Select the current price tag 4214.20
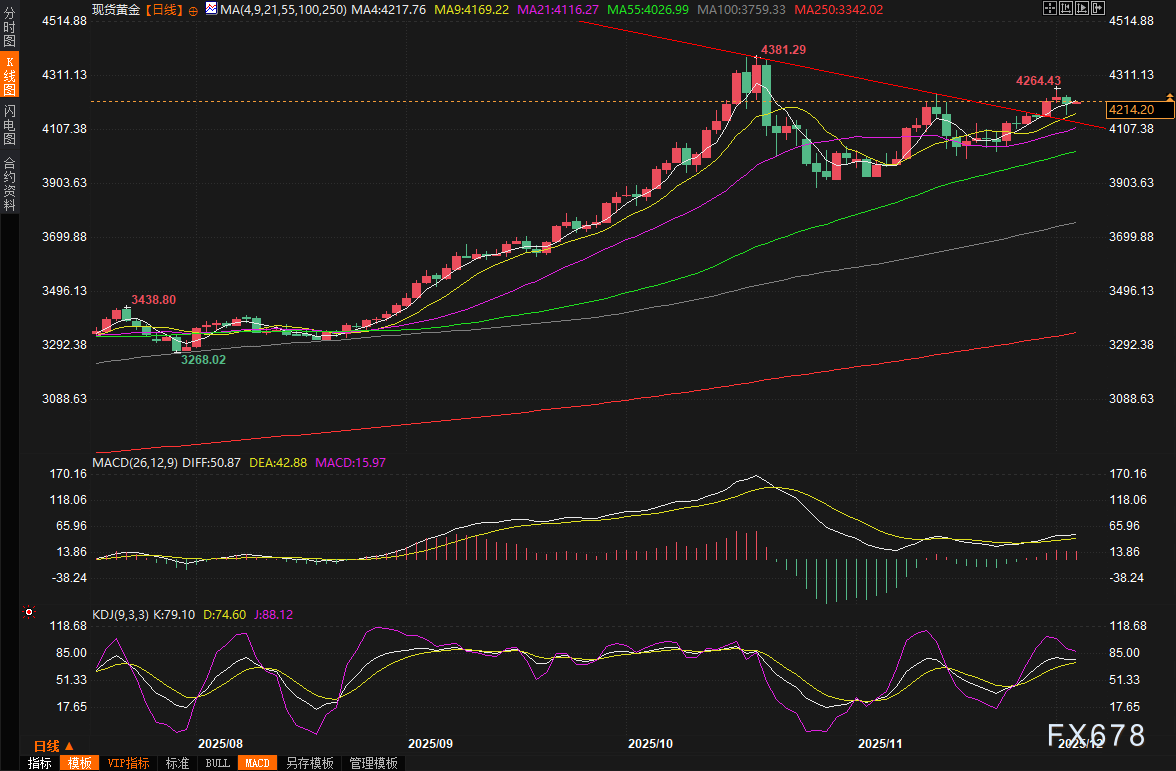Screen dimensions: 1176x771 click(x=1132, y=110)
